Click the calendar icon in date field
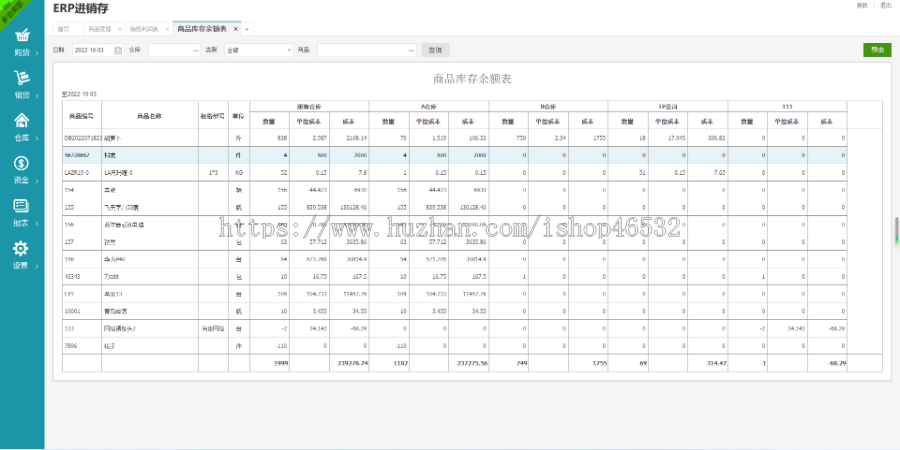The width and height of the screenshot is (900, 450). (x=118, y=49)
